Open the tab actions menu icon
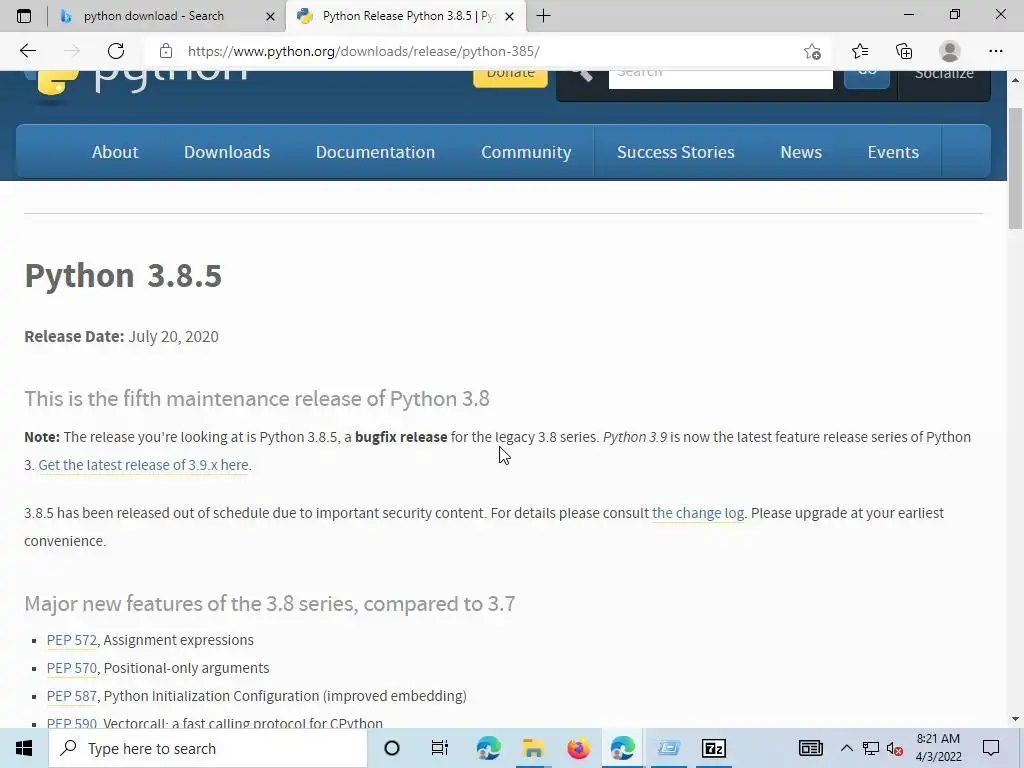Image resolution: width=1024 pixels, height=768 pixels. point(24,16)
